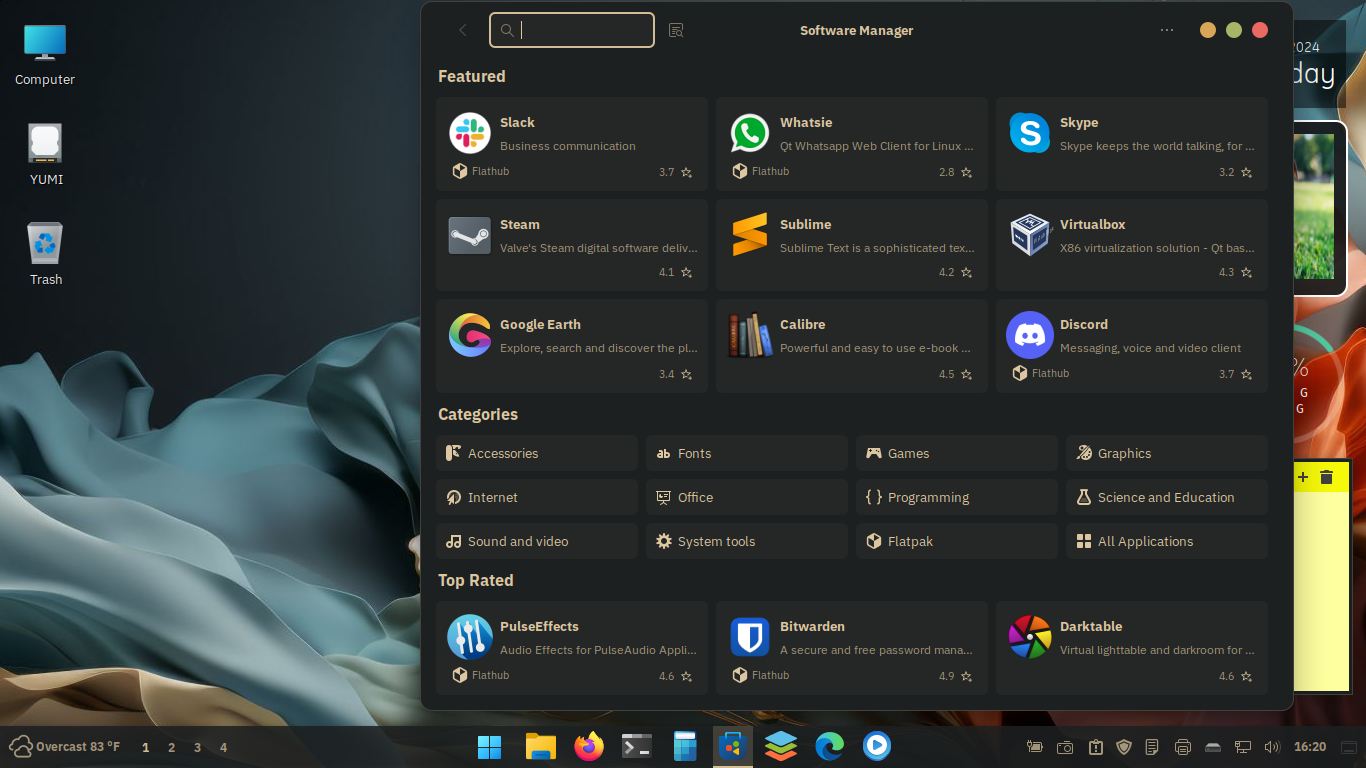Open the stacked layers app in taskbar
1366x768 pixels.
tap(781, 746)
